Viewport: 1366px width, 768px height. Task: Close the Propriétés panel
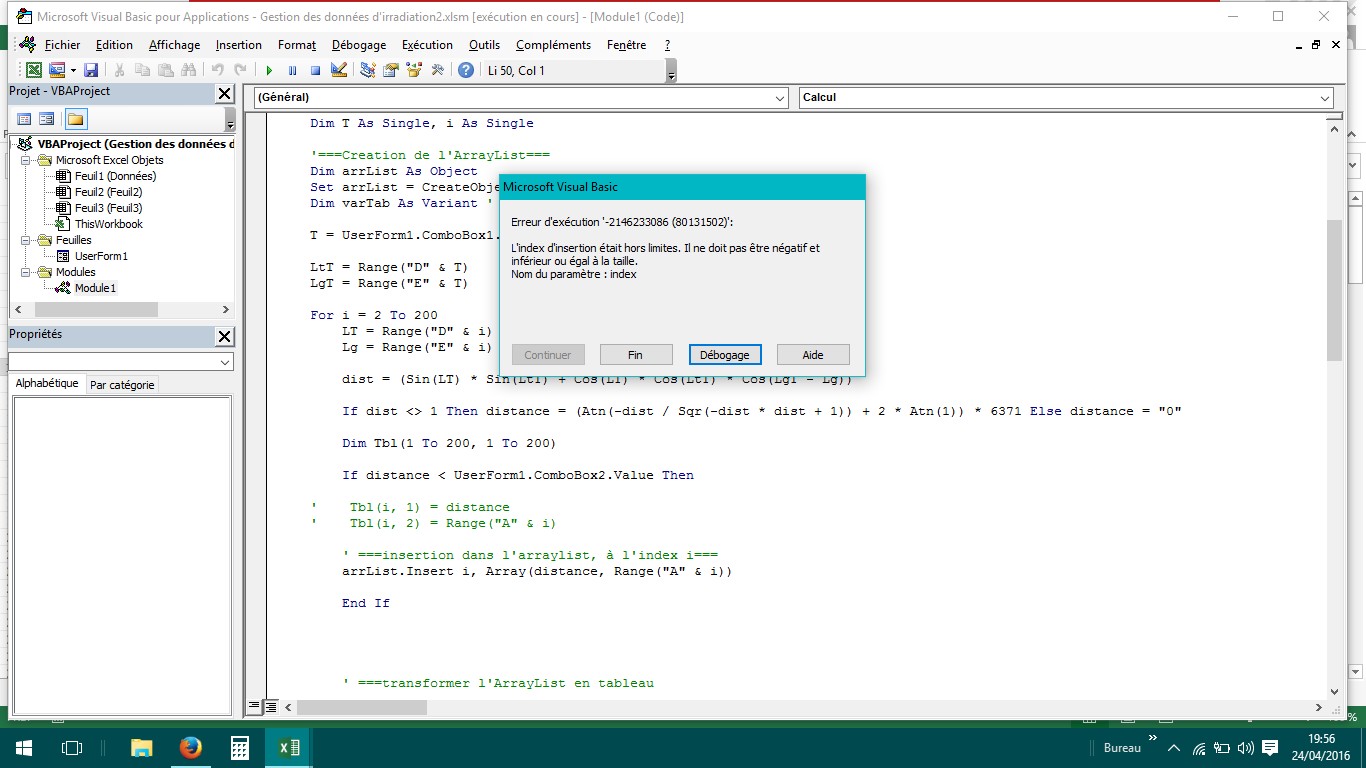click(225, 336)
